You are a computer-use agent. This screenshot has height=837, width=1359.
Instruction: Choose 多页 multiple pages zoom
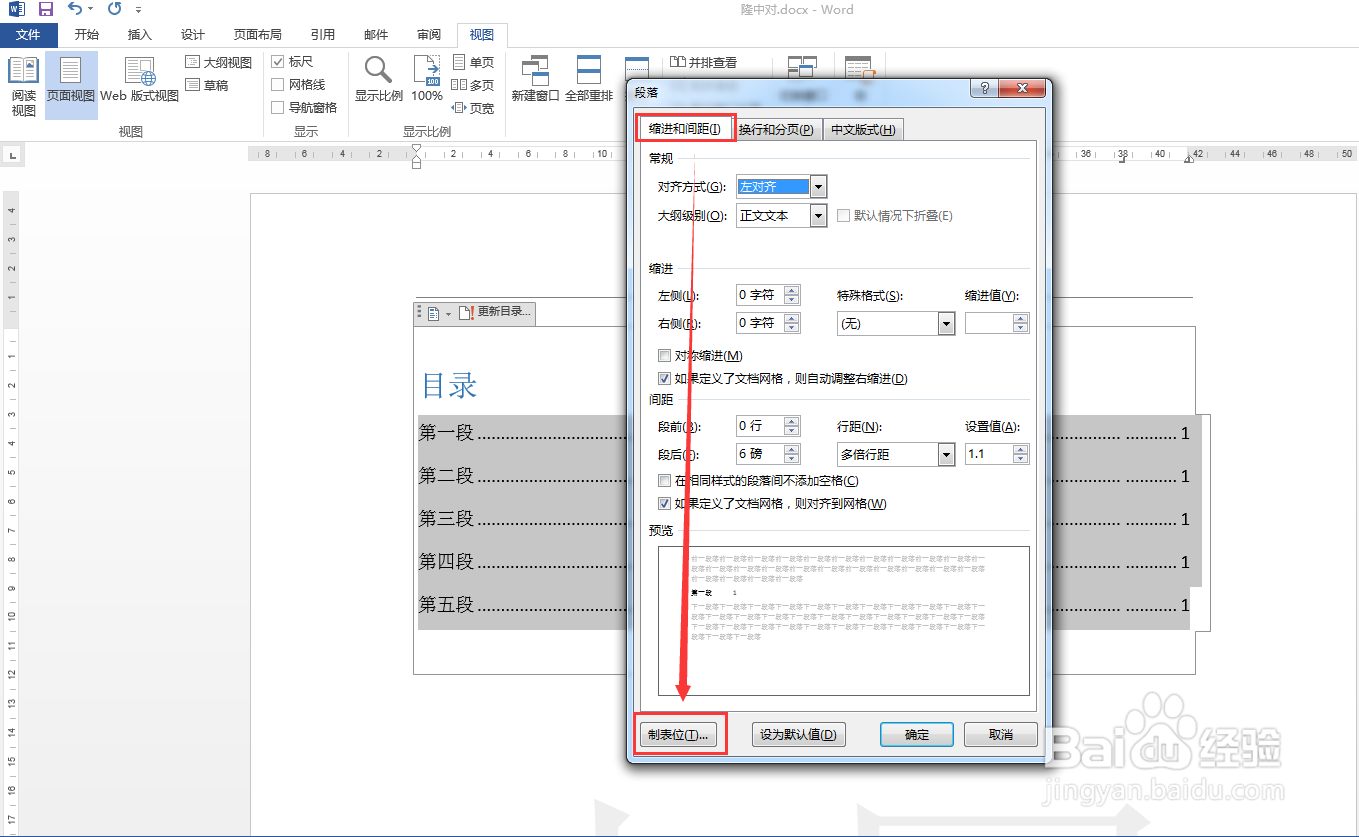pos(473,85)
